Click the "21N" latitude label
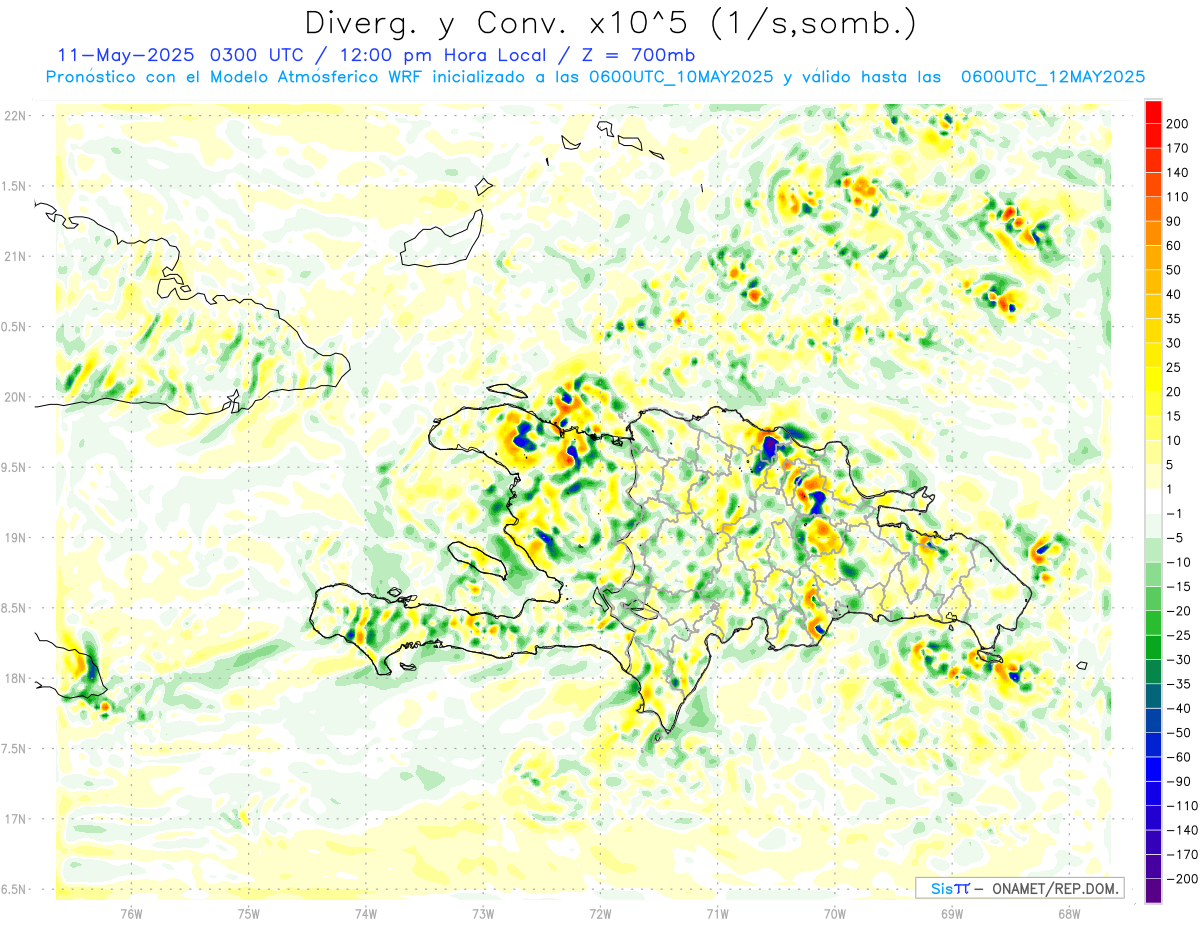The width and height of the screenshot is (1200, 927). tap(14, 256)
